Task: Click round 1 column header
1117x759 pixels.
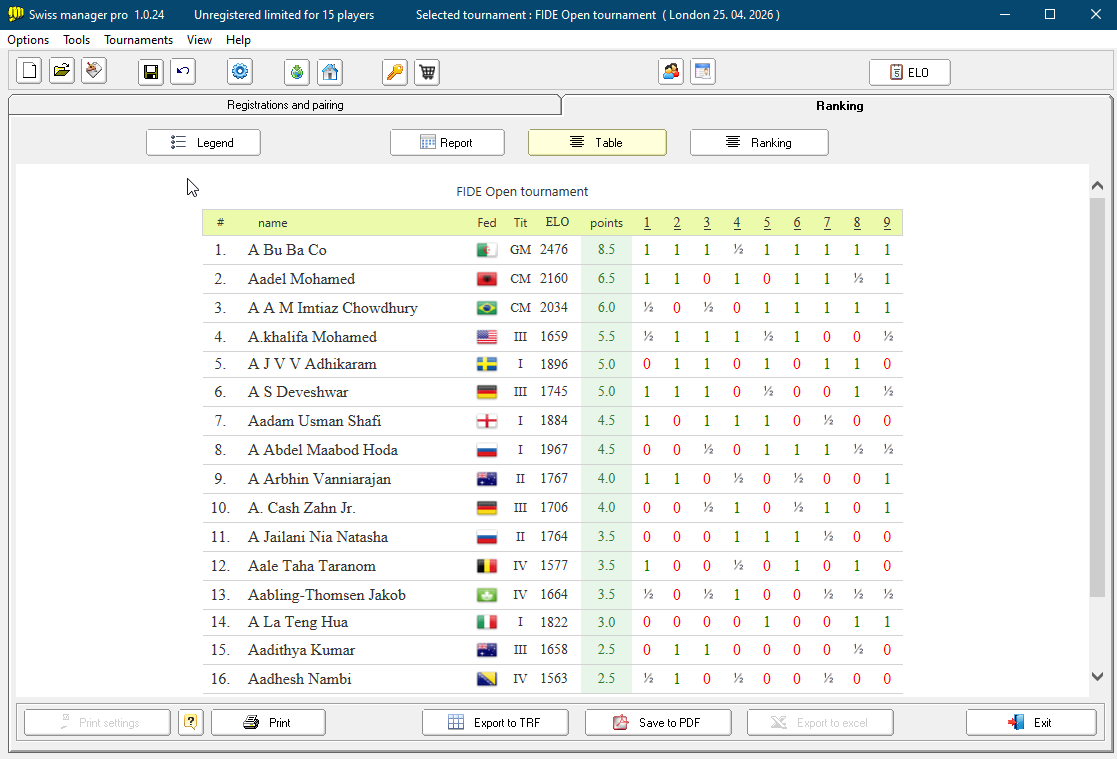Action: pyautogui.click(x=647, y=222)
